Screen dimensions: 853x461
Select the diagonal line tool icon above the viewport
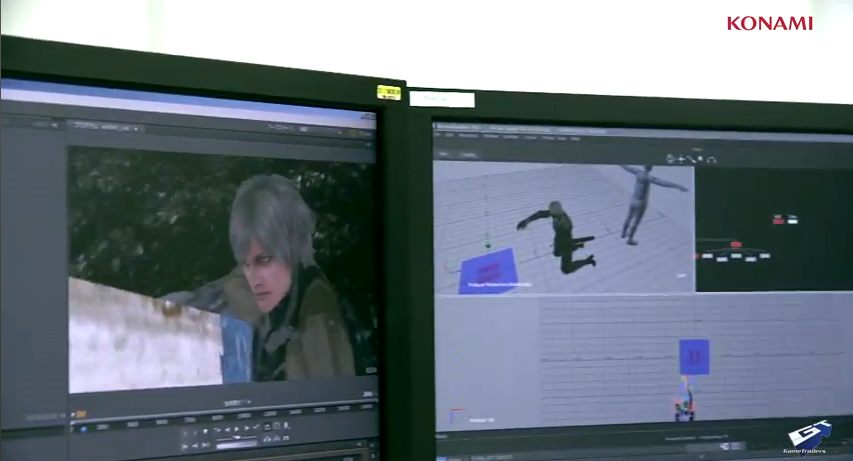691,159
